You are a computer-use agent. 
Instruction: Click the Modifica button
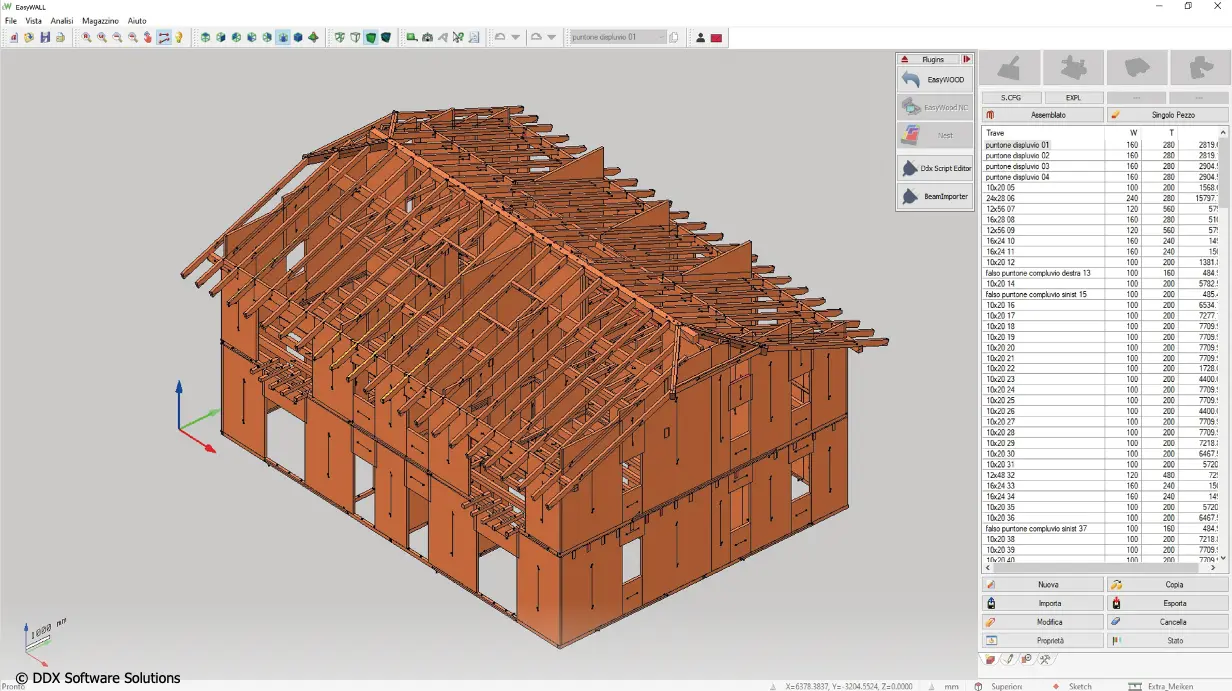coord(1043,622)
